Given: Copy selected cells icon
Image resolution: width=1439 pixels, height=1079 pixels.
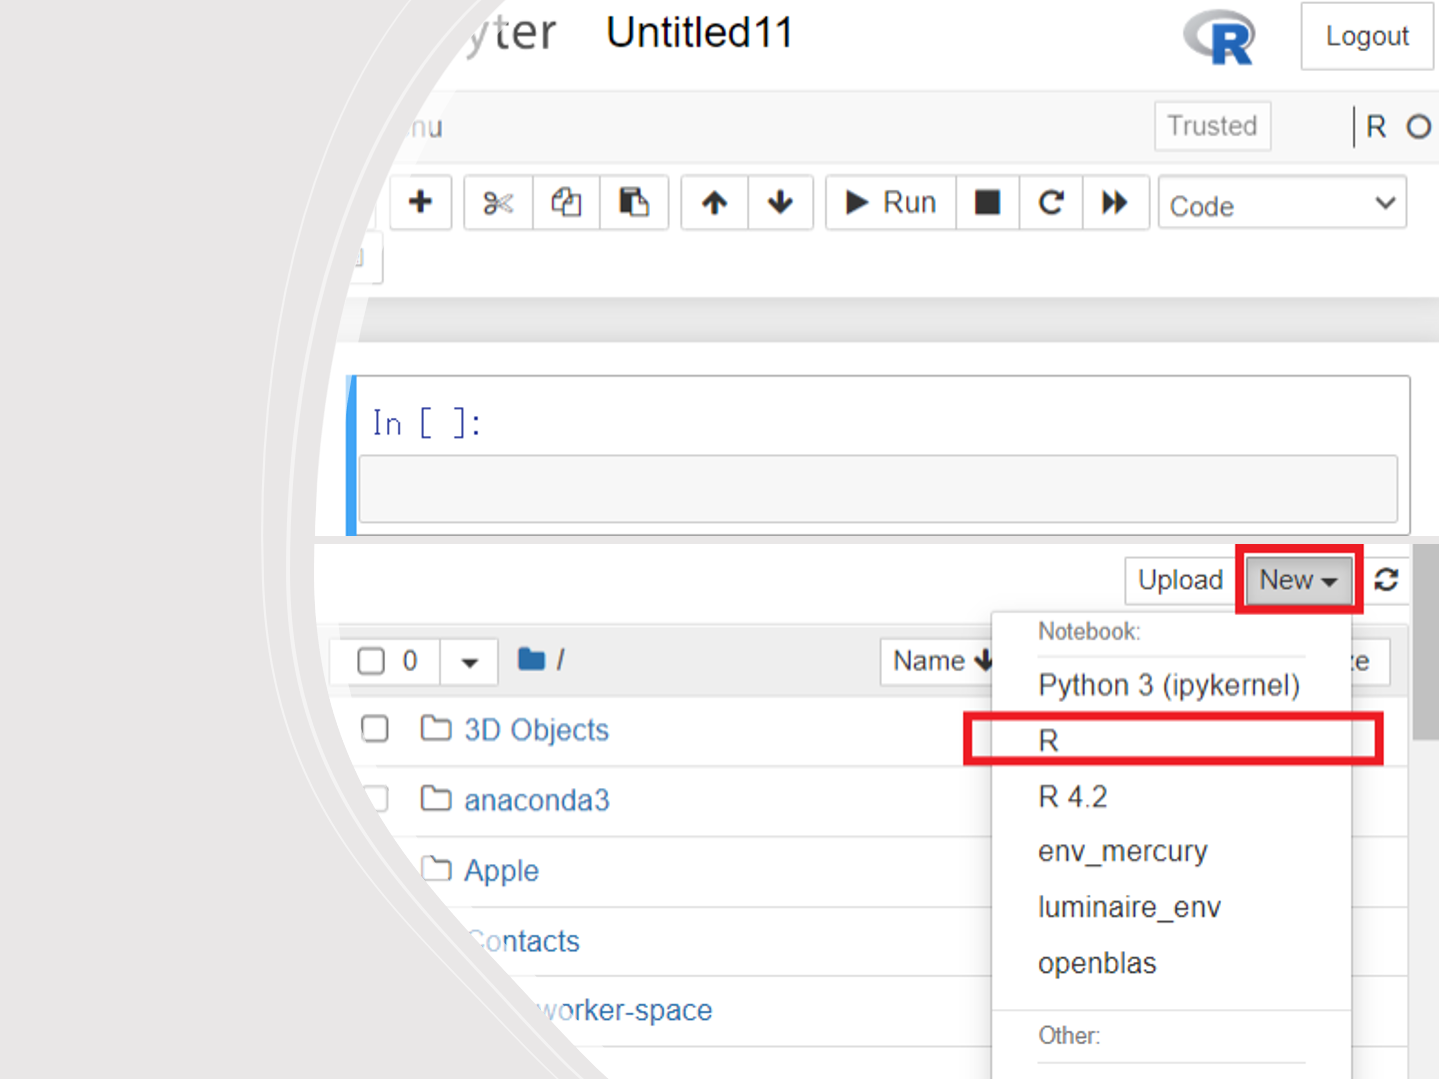Looking at the screenshot, I should [566, 203].
